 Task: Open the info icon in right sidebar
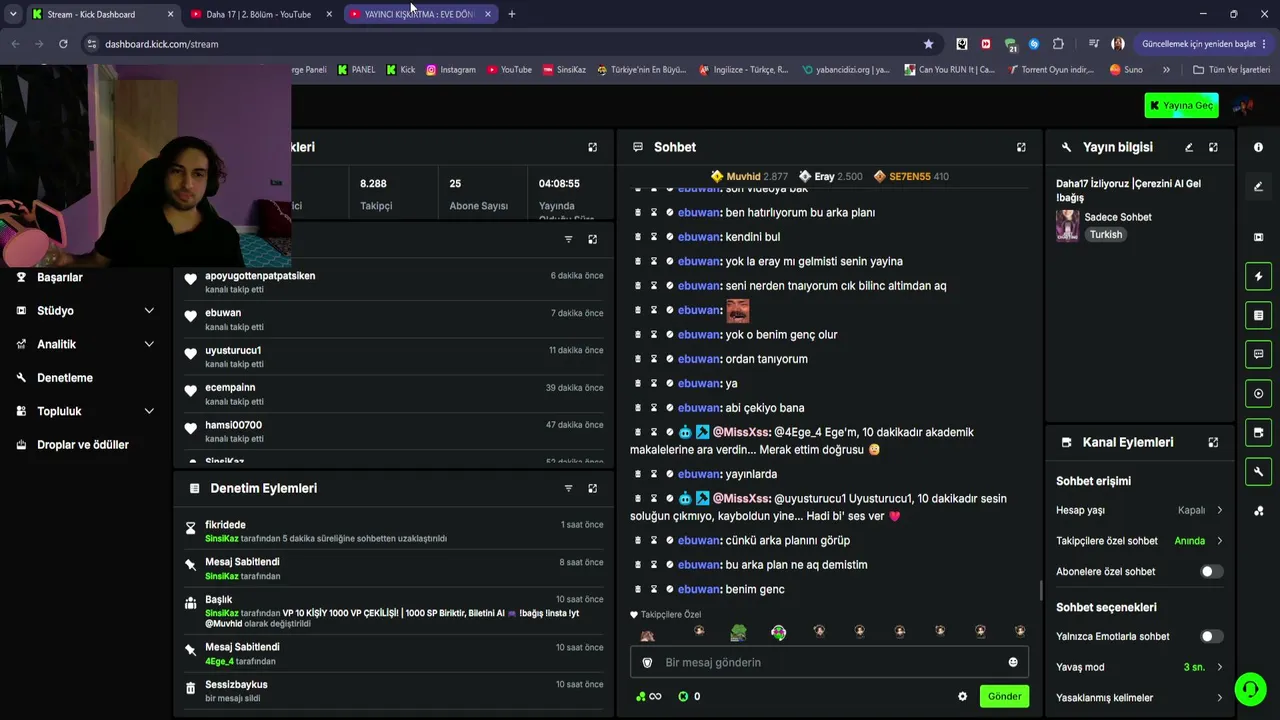[1258, 147]
